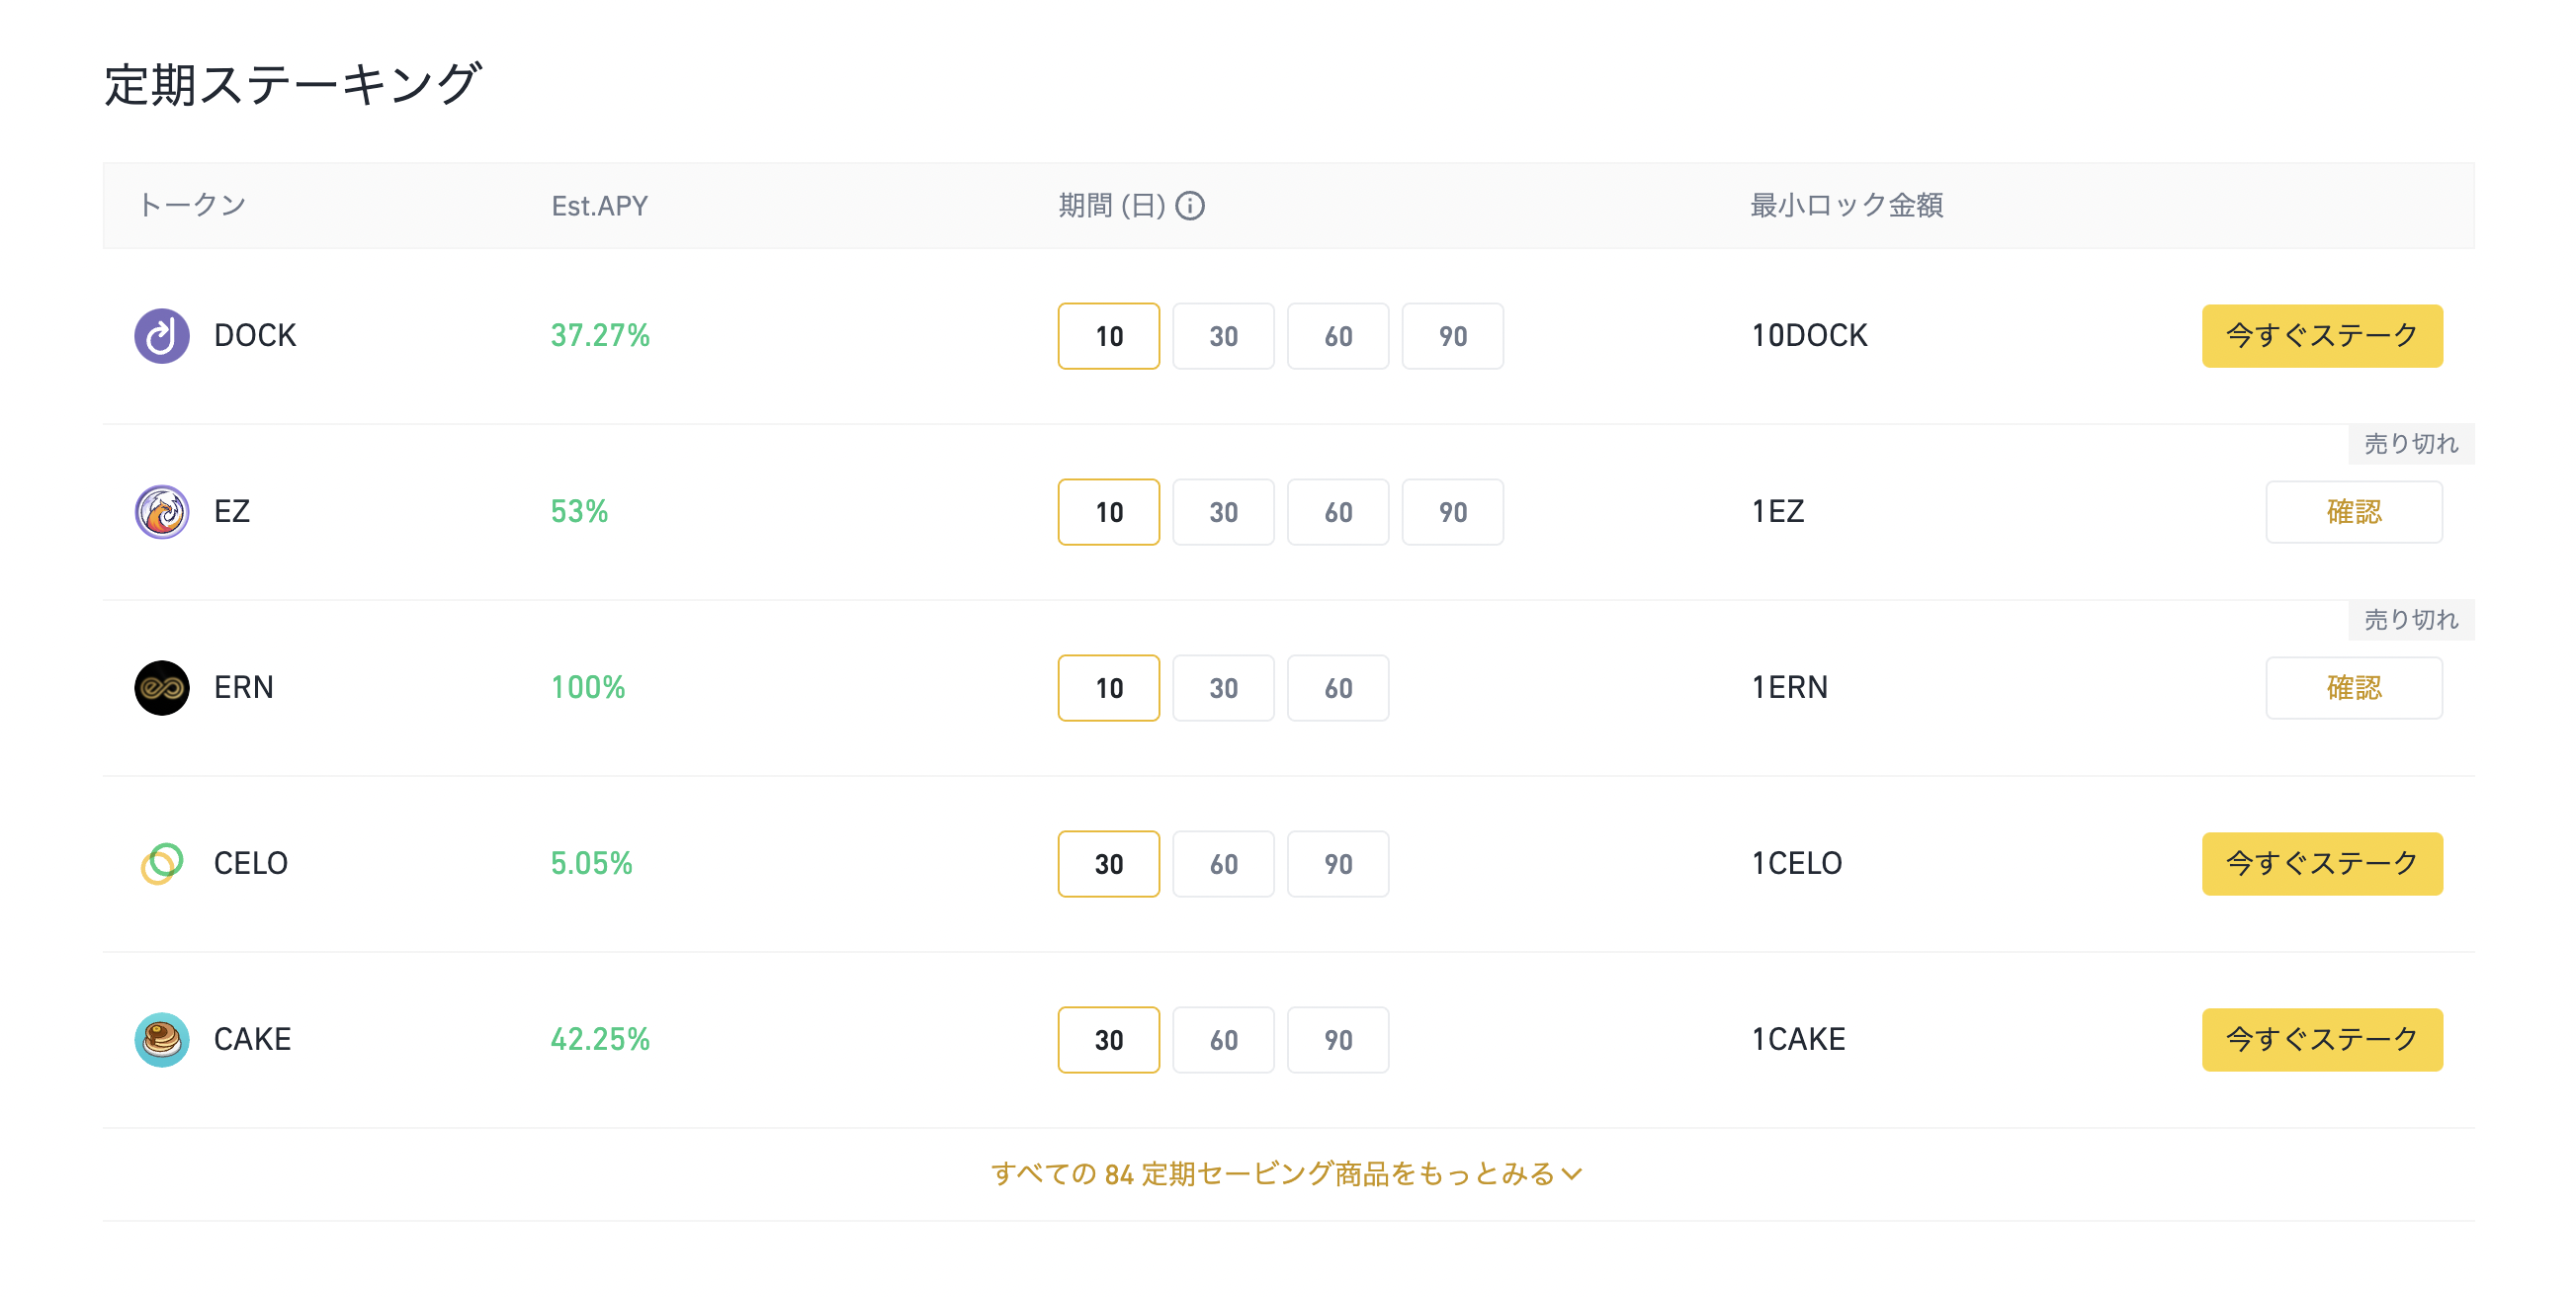Select 10-day duration for ERN
This screenshot has width=2576, height=1297.
click(x=1109, y=688)
